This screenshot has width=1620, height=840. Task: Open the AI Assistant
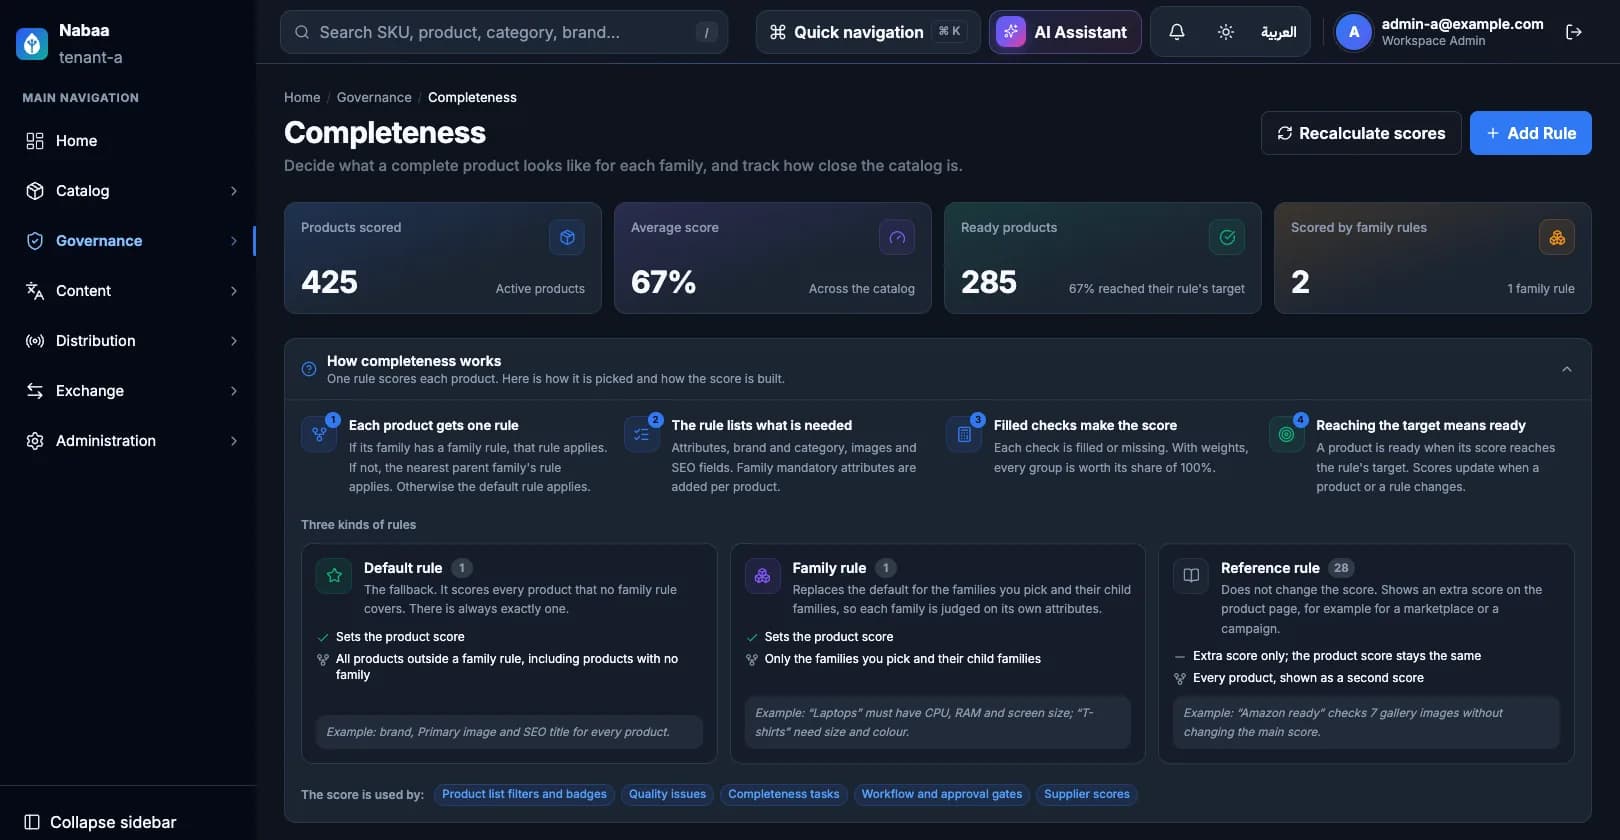point(1065,32)
